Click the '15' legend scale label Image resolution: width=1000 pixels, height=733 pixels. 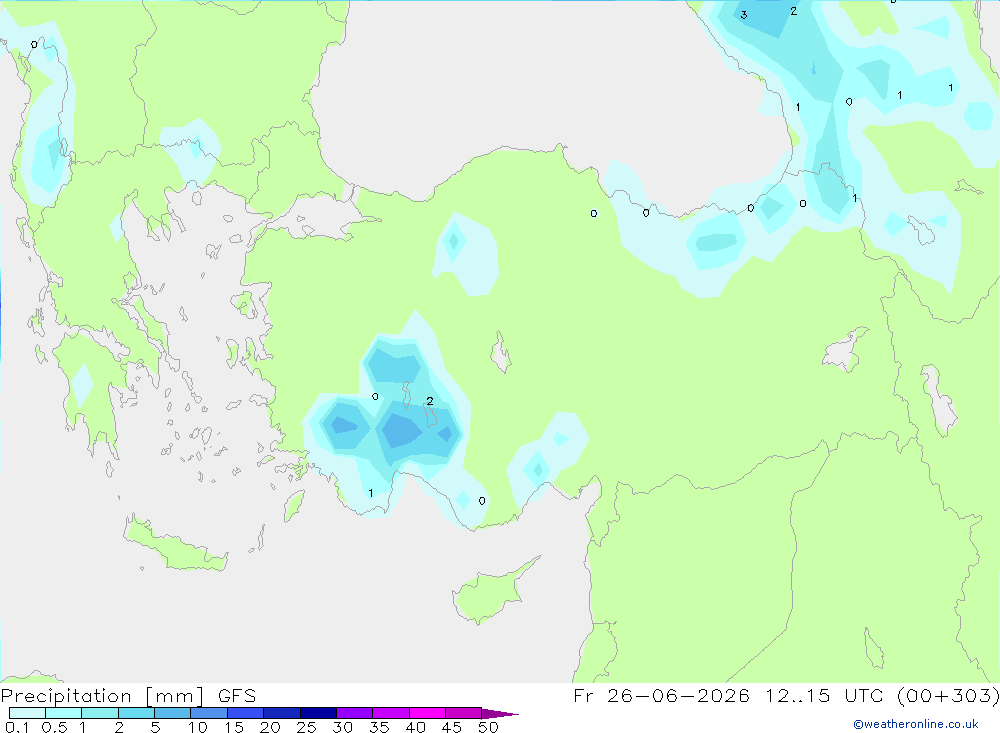pyautogui.click(x=234, y=727)
